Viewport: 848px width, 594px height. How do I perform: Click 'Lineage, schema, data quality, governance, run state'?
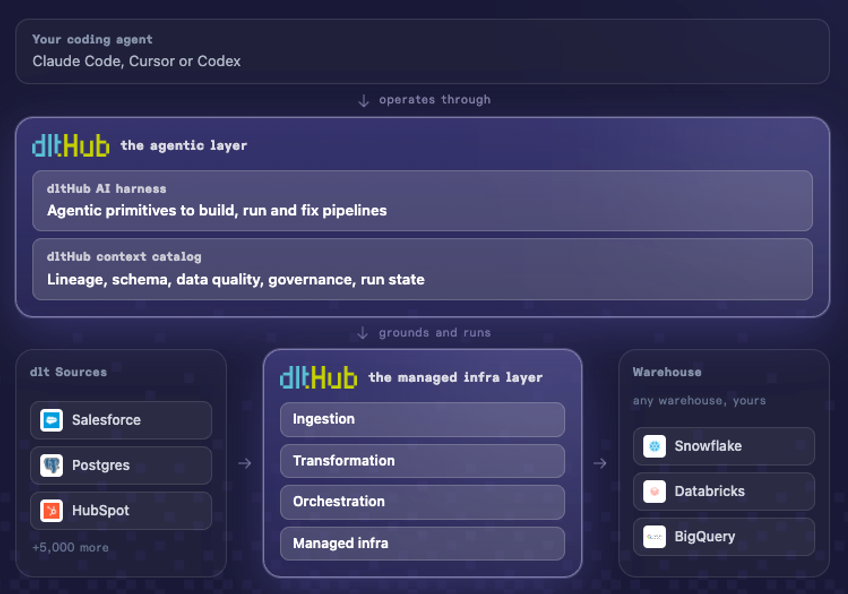(236, 280)
